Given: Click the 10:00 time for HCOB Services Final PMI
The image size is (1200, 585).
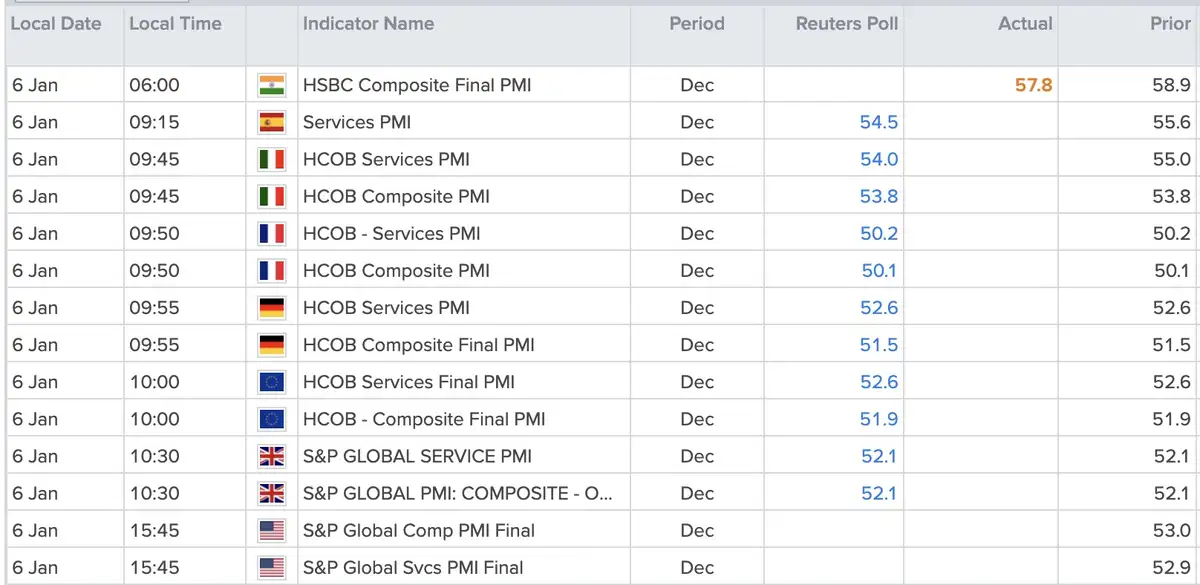Looking at the screenshot, I should pyautogui.click(x=154, y=381).
